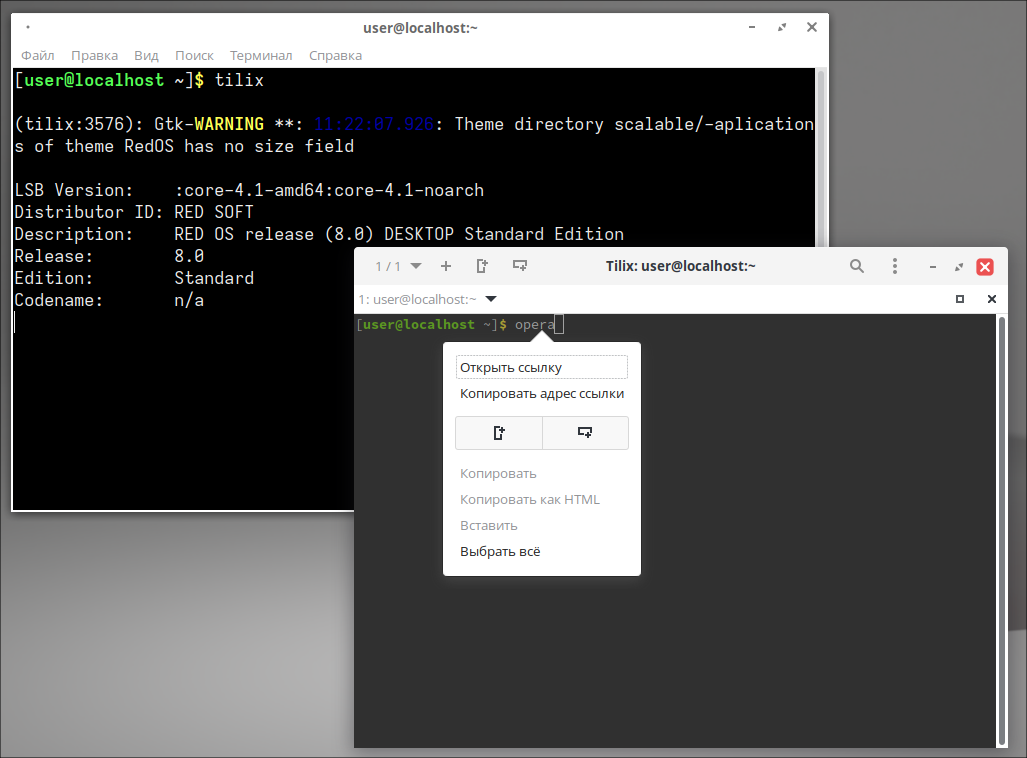
Task: Select Открыть ссылку in context menu
Action: 542,368
